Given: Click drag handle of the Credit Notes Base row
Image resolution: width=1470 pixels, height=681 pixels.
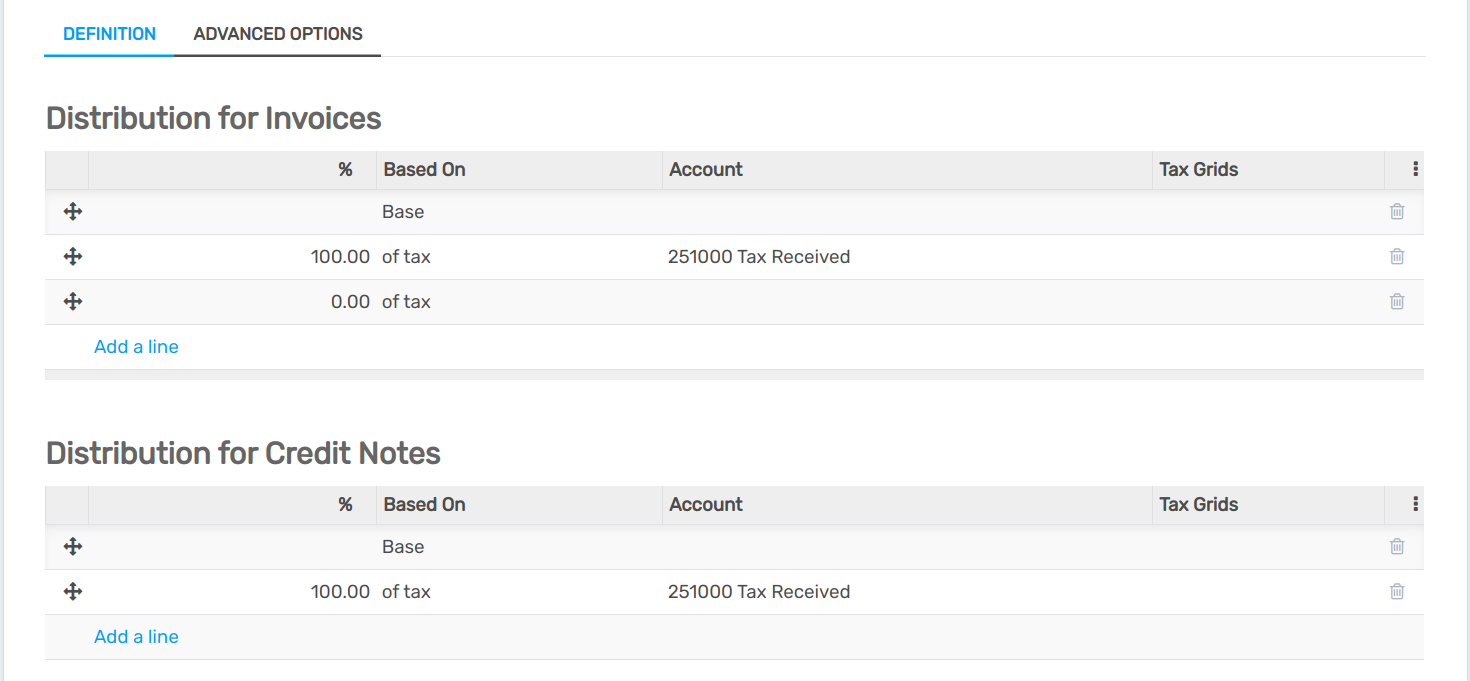Looking at the screenshot, I should [72, 547].
